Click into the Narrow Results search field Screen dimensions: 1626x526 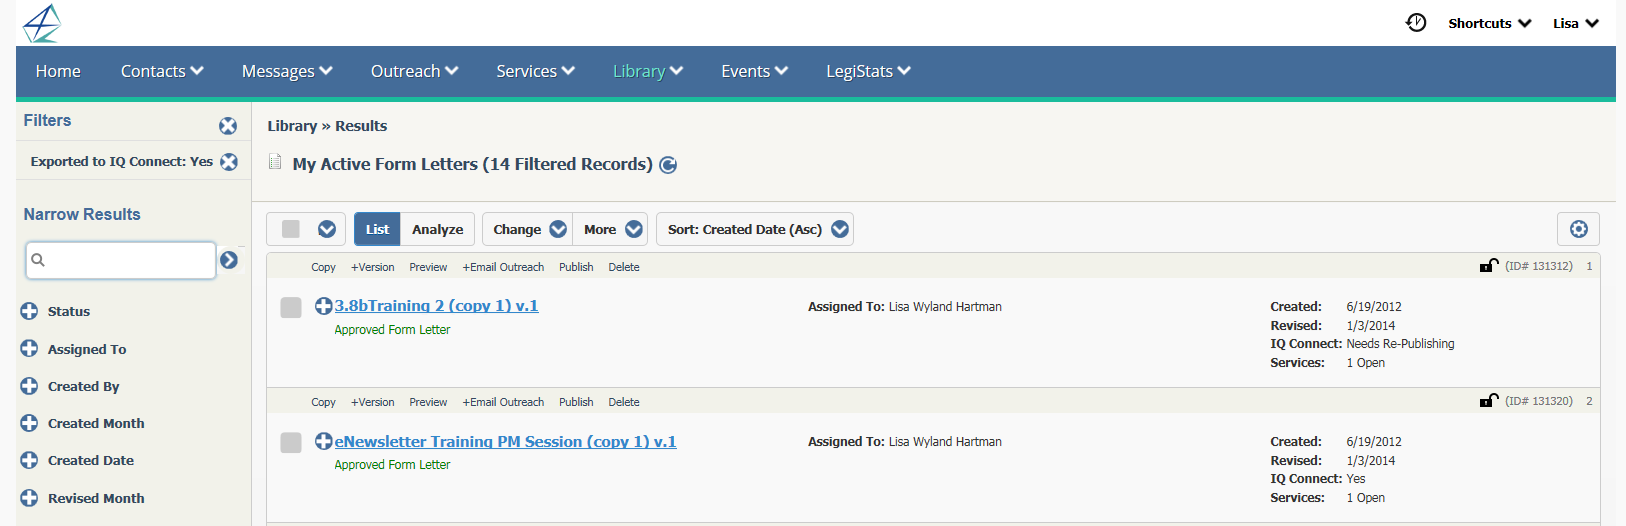point(121,260)
